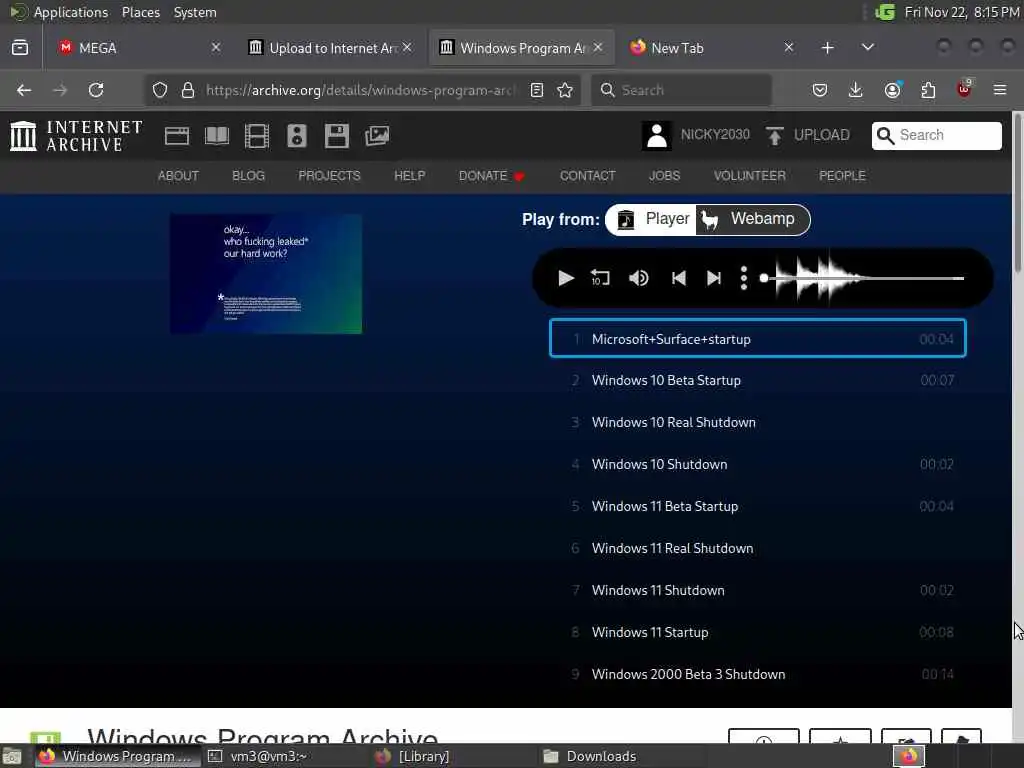Screen dimensions: 1024x768
Task: Open the player's three-dot options menu
Action: pos(743,278)
